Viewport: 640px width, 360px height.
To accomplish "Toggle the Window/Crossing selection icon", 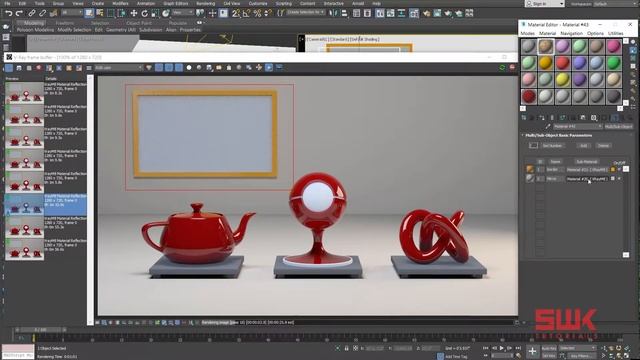I will tap(122, 13).
